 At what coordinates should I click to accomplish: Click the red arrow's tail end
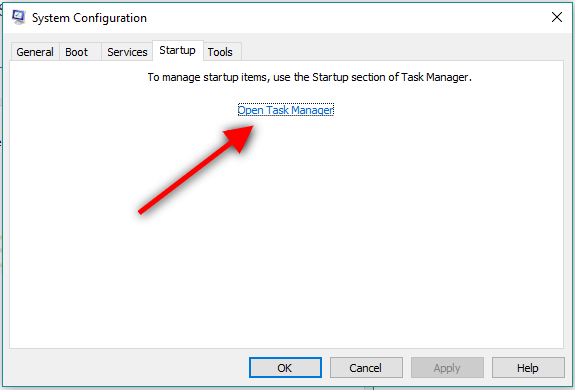click(142, 210)
